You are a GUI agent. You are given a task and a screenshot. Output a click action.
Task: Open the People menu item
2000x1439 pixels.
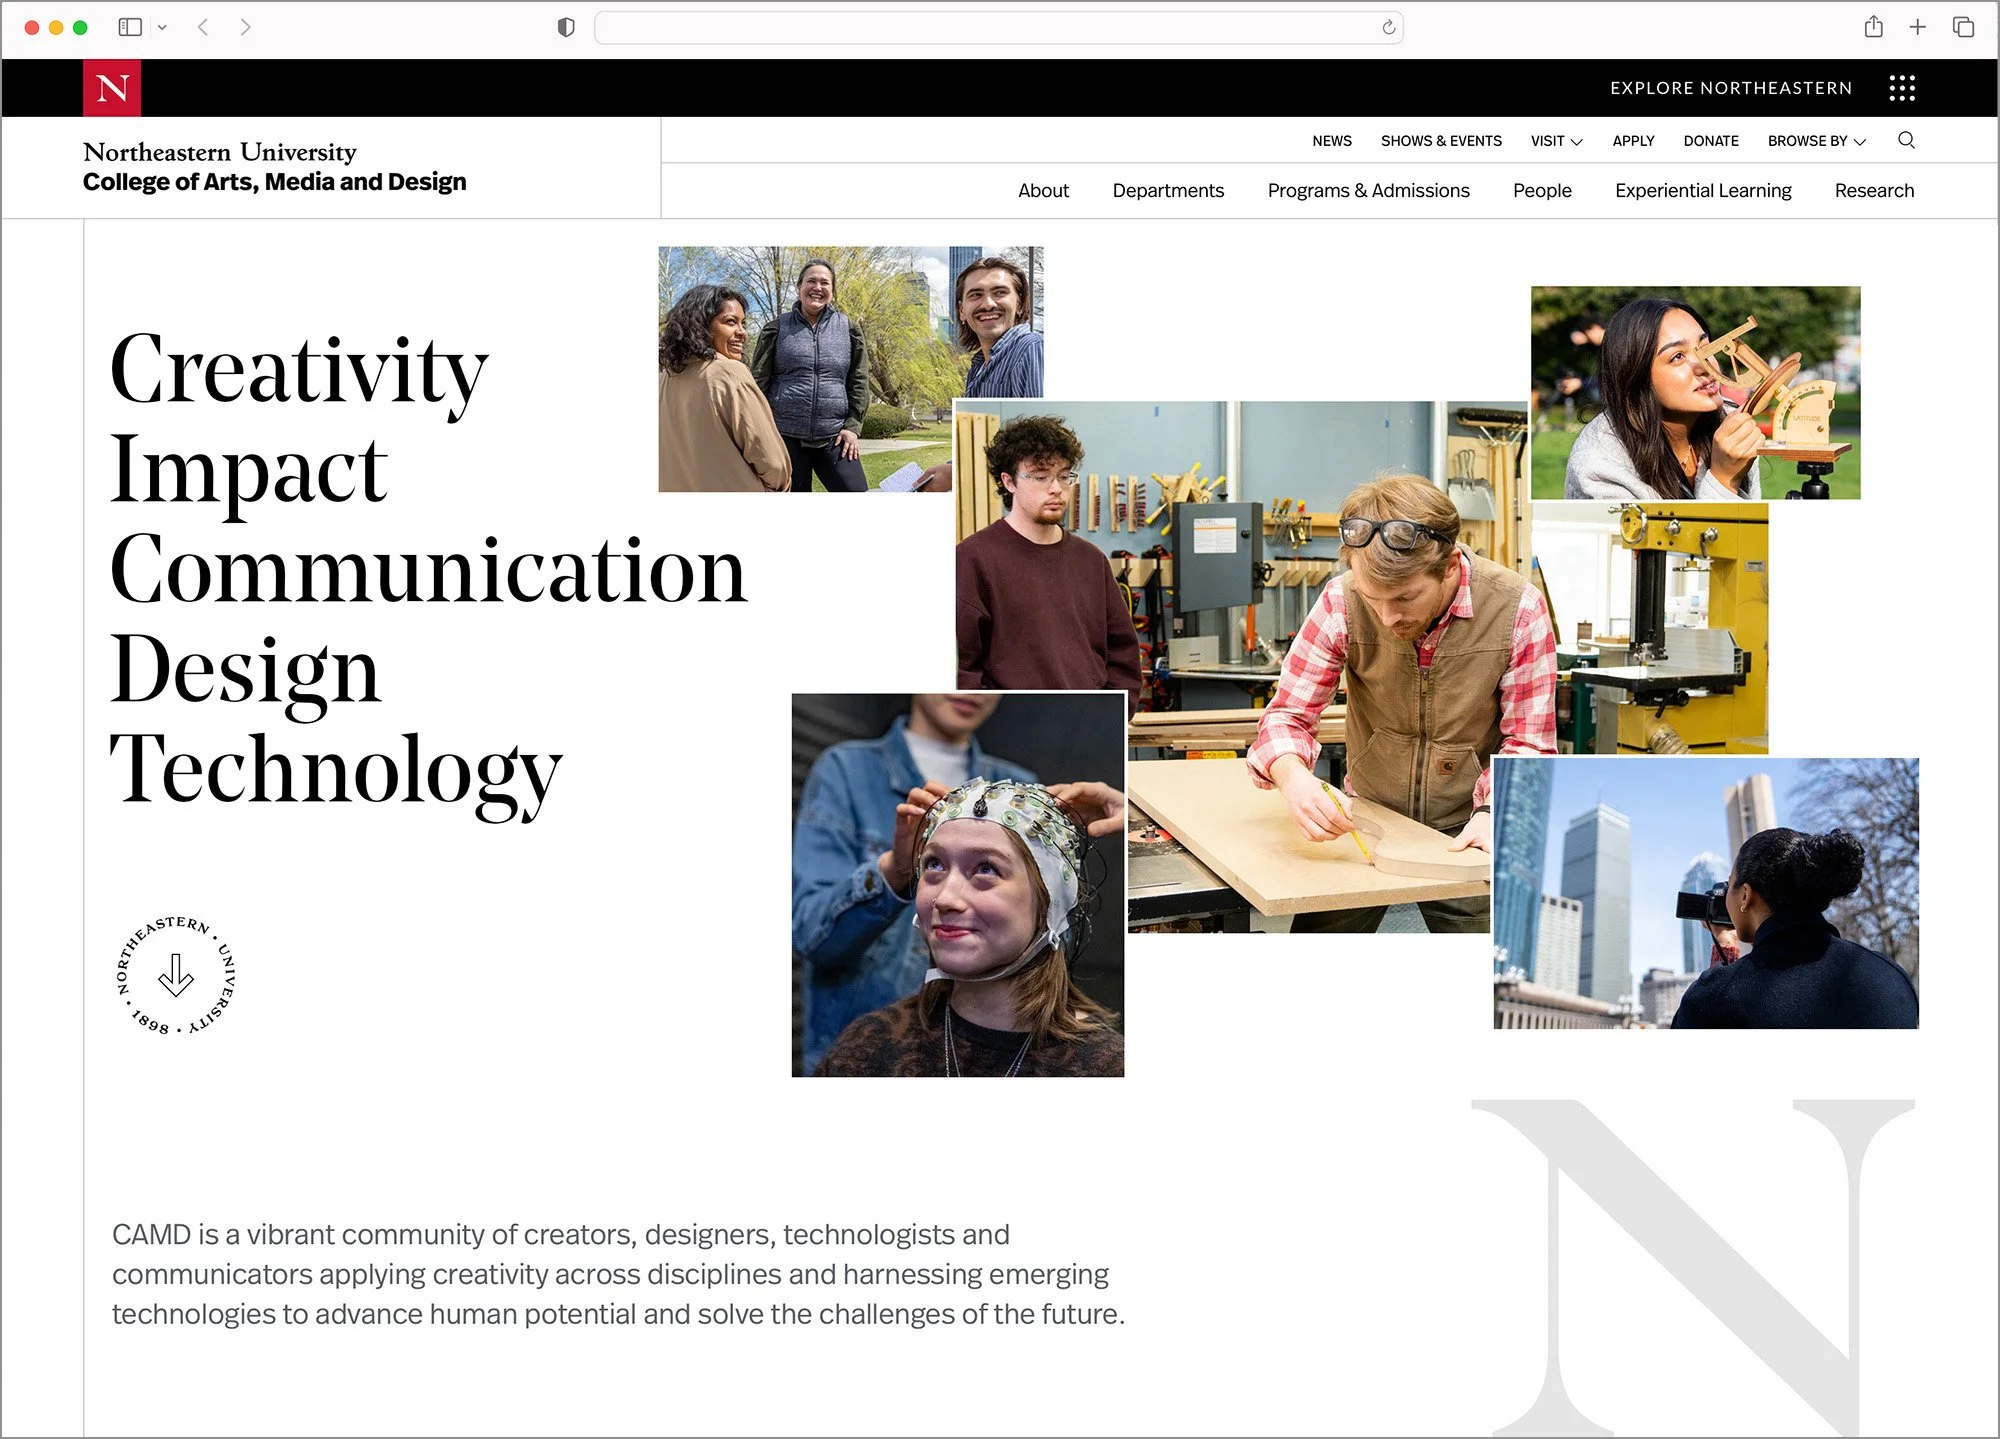(x=1542, y=190)
